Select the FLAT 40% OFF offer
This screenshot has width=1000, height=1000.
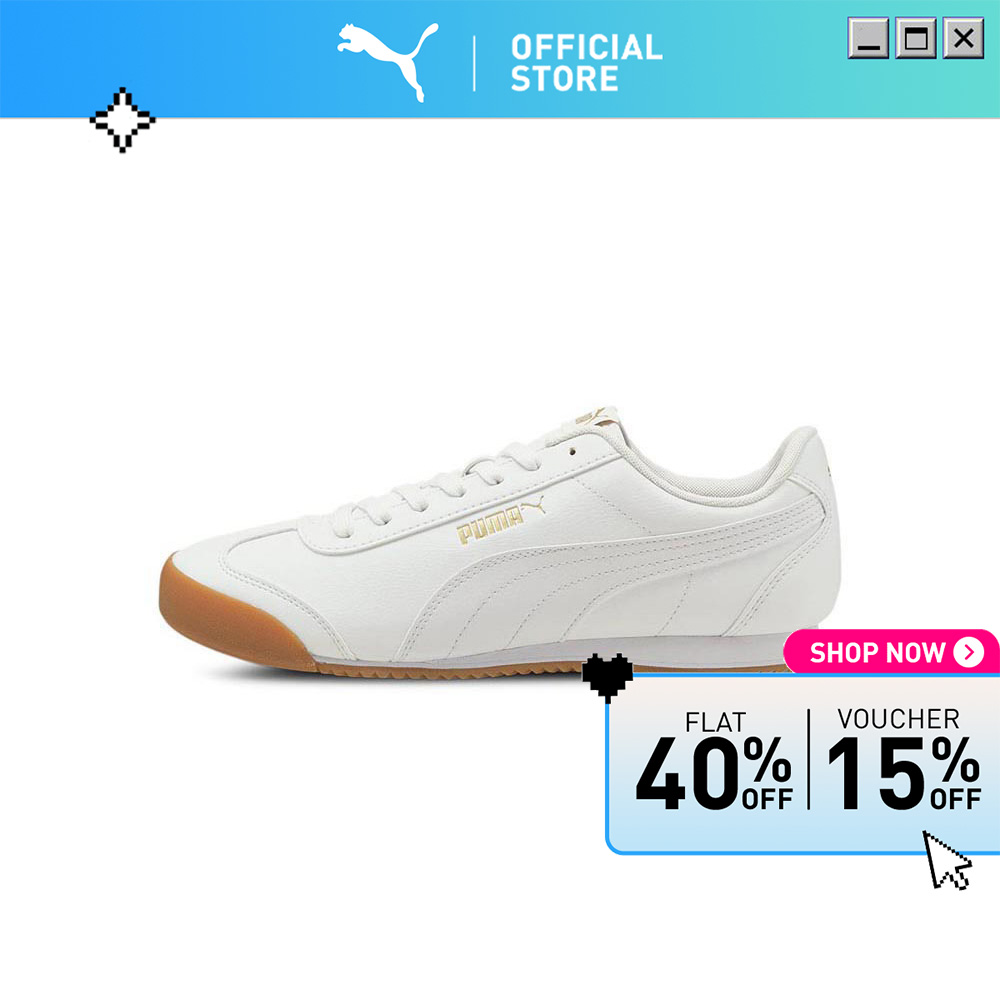(714, 761)
